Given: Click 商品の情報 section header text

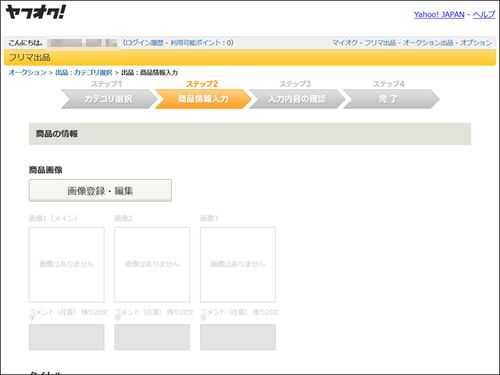Looking at the screenshot, I should click(57, 134).
